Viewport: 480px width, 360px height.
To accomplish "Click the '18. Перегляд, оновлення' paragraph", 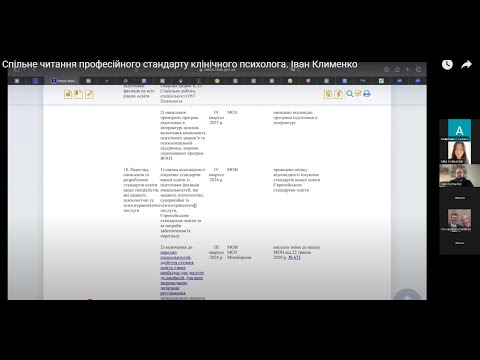I will click(141, 190).
